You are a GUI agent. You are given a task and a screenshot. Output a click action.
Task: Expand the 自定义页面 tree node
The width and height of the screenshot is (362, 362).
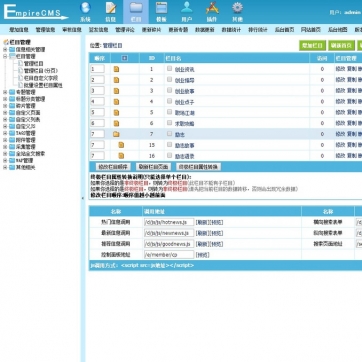click(5, 113)
